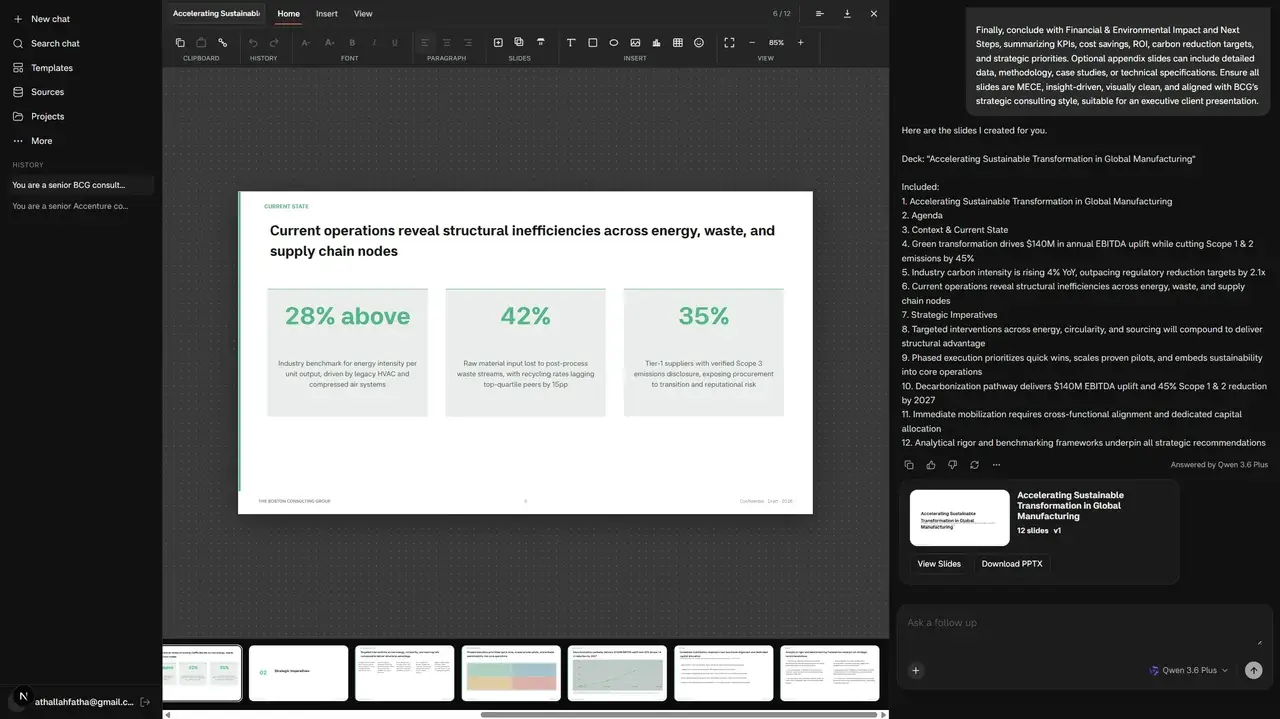Insert a table from toolbar
Viewport: 1280px width, 719px height.
coord(678,43)
